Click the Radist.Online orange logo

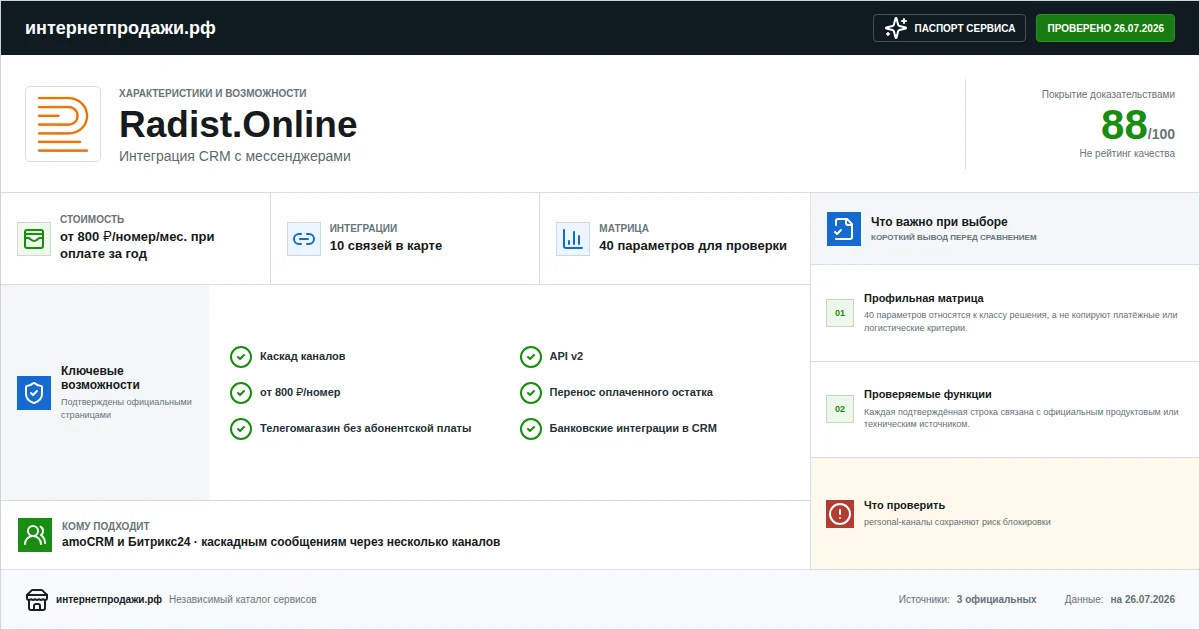pyautogui.click(x=63, y=124)
